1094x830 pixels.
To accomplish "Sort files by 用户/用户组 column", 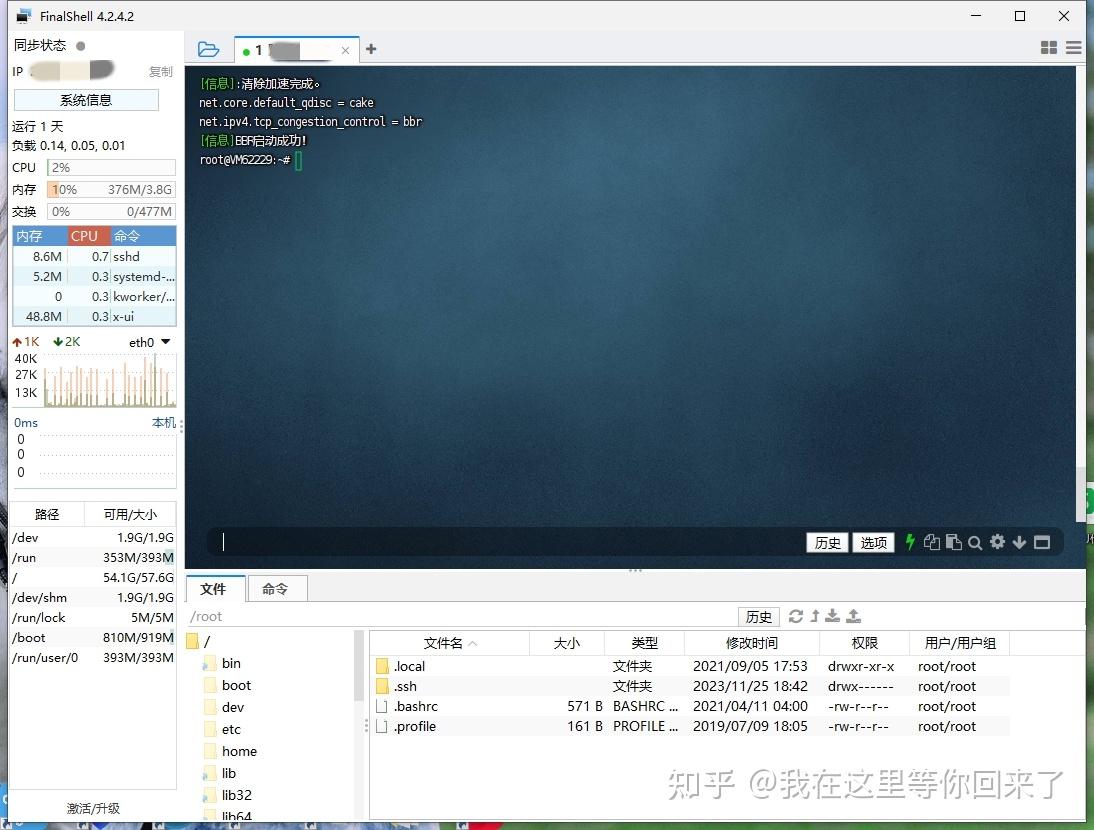I will (x=960, y=643).
